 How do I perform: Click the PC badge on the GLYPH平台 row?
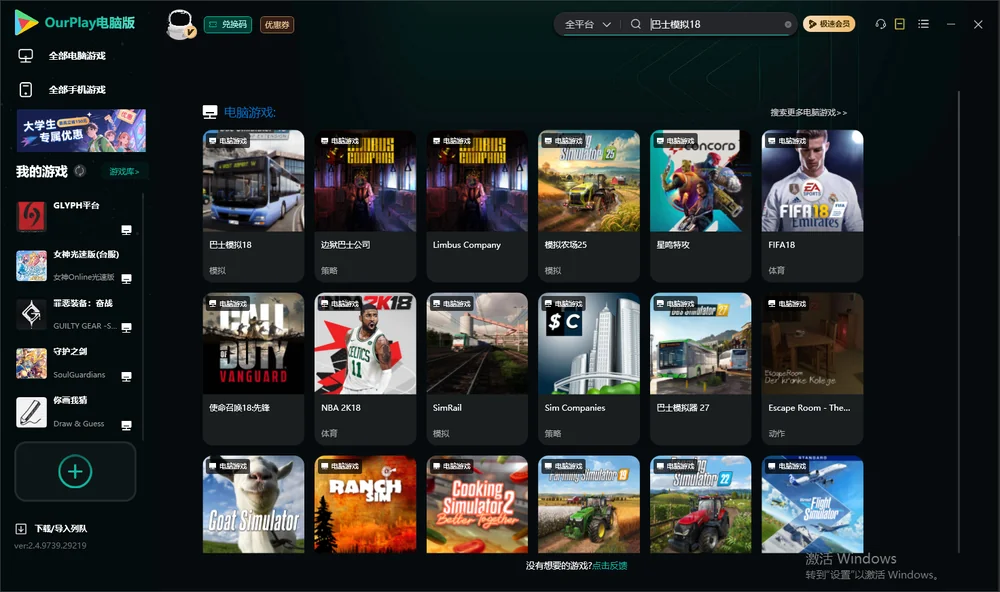click(x=126, y=230)
